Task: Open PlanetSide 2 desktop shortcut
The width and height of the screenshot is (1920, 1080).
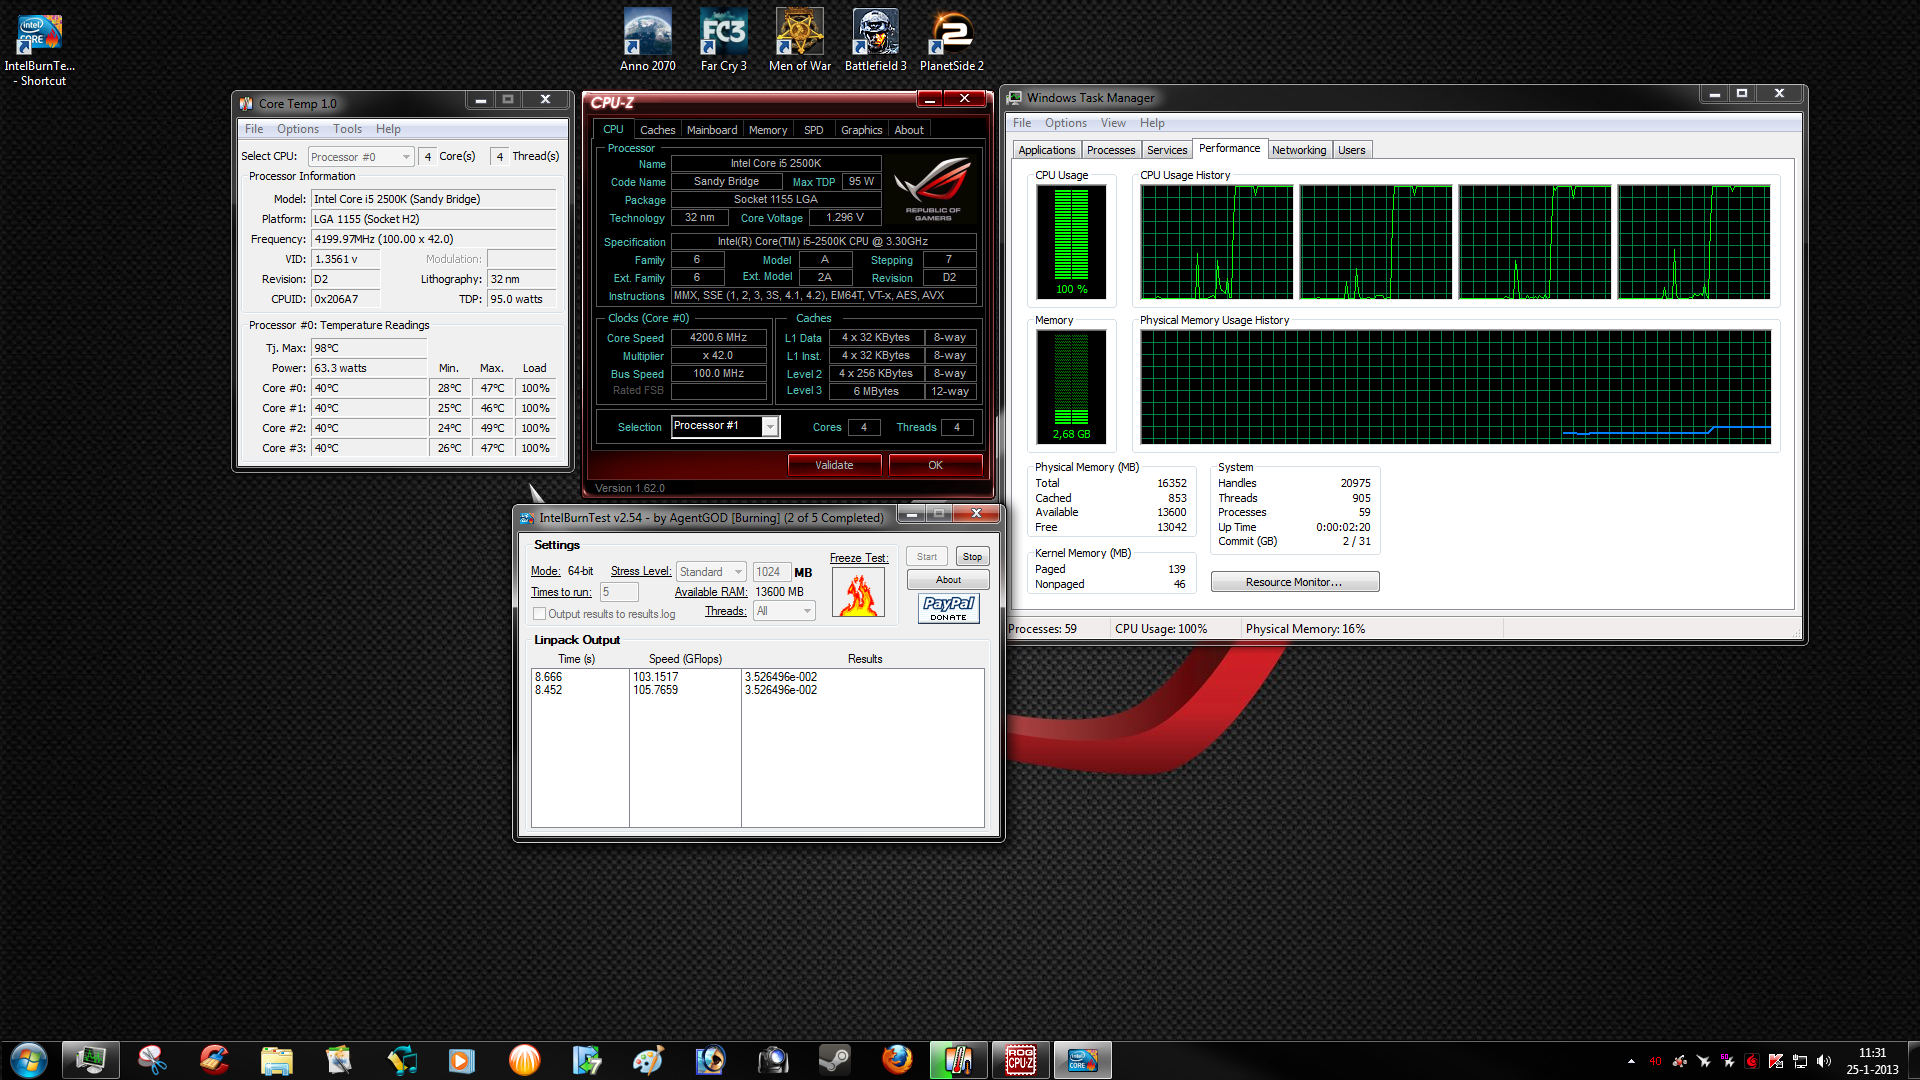Action: pos(951,41)
